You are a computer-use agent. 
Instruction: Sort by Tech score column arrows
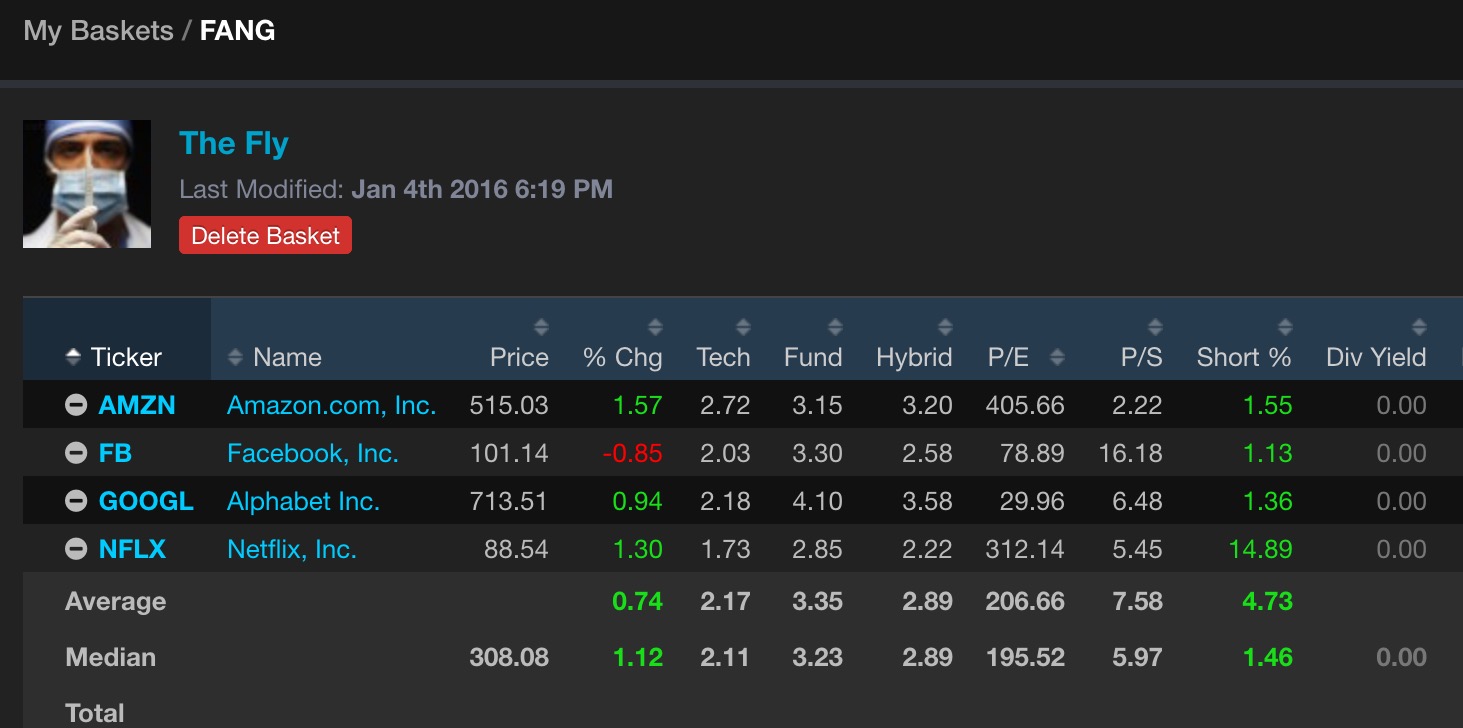pyautogui.click(x=743, y=327)
